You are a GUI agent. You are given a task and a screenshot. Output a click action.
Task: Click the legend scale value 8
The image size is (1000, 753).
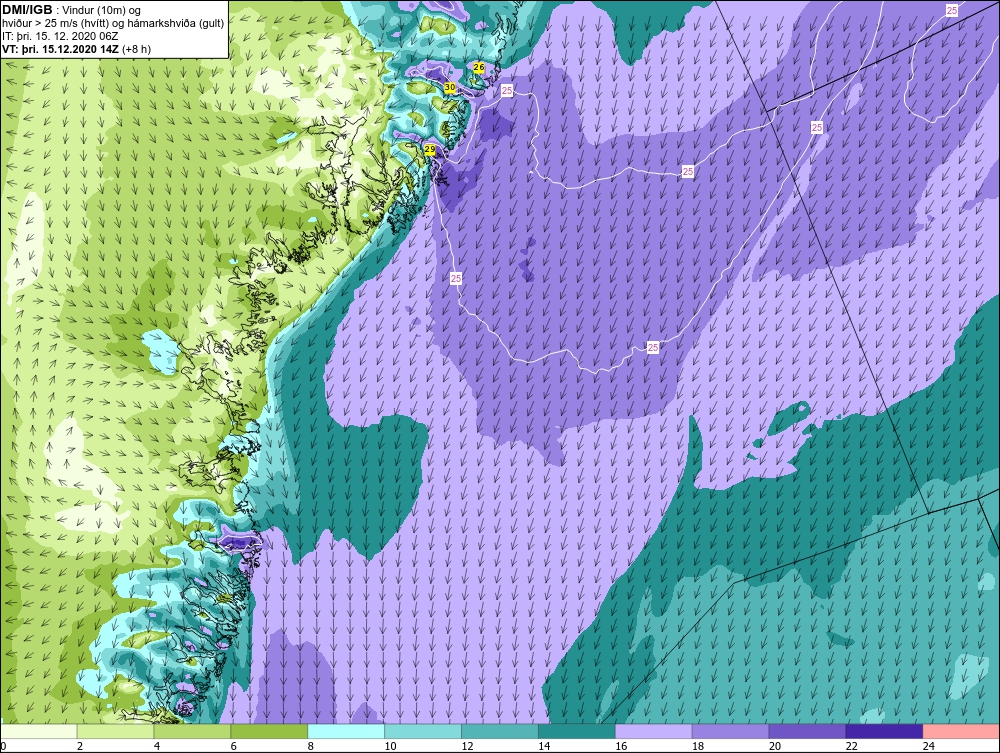pyautogui.click(x=311, y=746)
